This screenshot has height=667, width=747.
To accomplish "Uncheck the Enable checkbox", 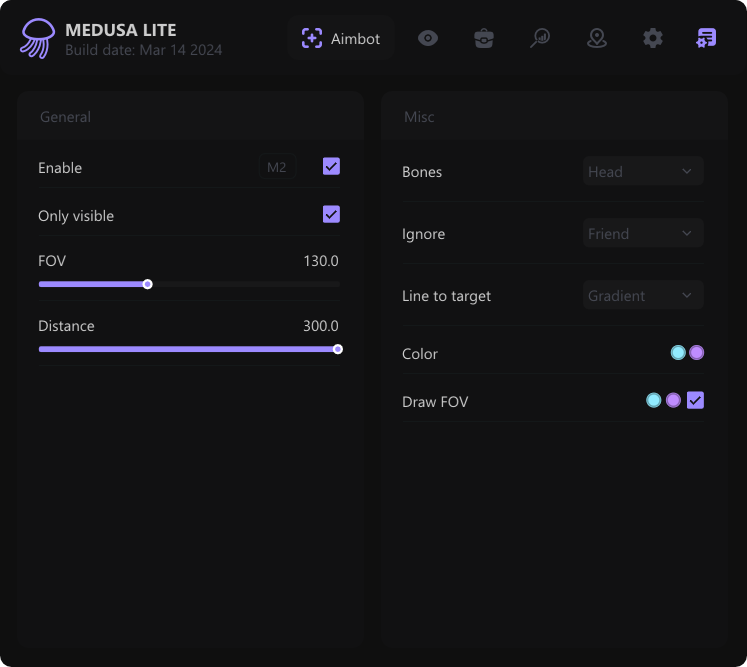I will pyautogui.click(x=331, y=167).
